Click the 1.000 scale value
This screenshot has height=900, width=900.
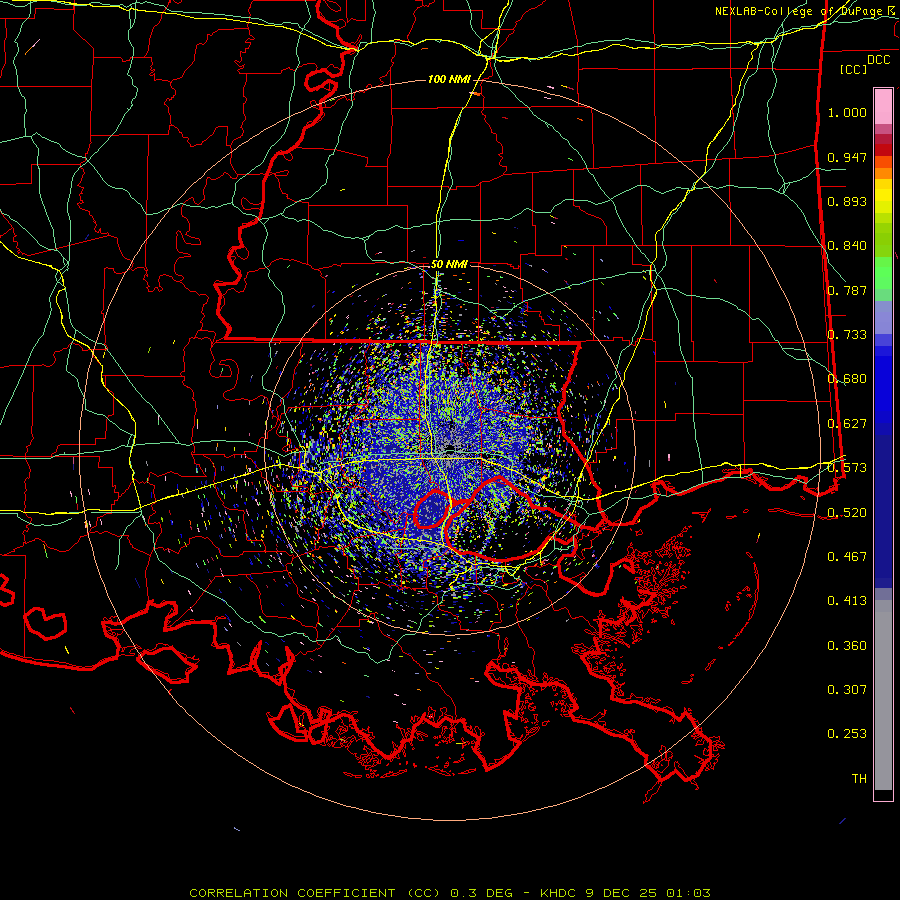tap(847, 112)
